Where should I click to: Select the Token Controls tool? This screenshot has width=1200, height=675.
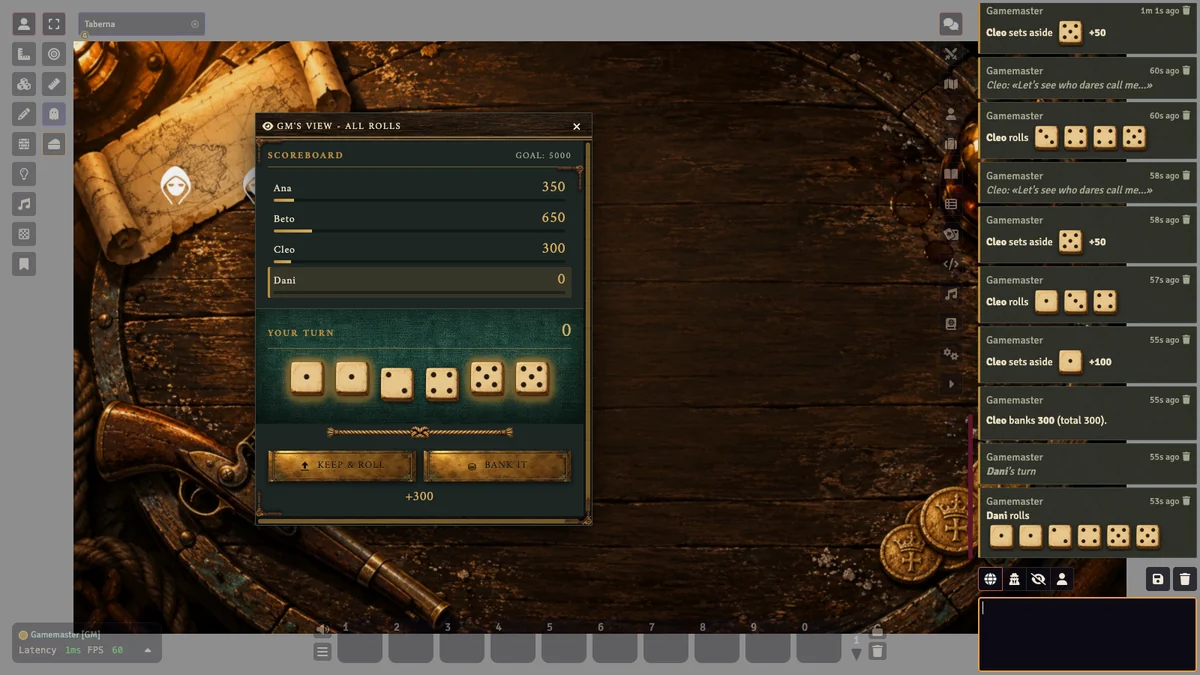[24, 24]
